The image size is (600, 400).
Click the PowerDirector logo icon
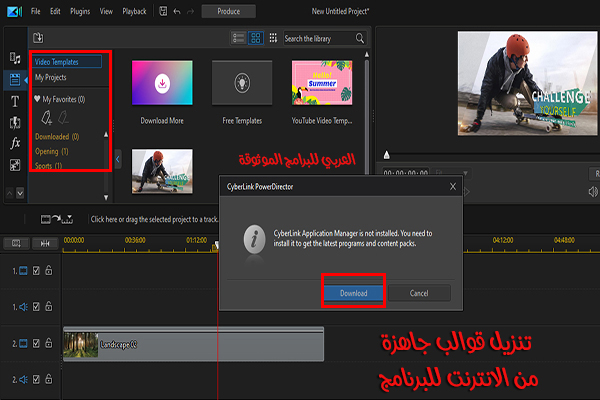[x=15, y=12]
